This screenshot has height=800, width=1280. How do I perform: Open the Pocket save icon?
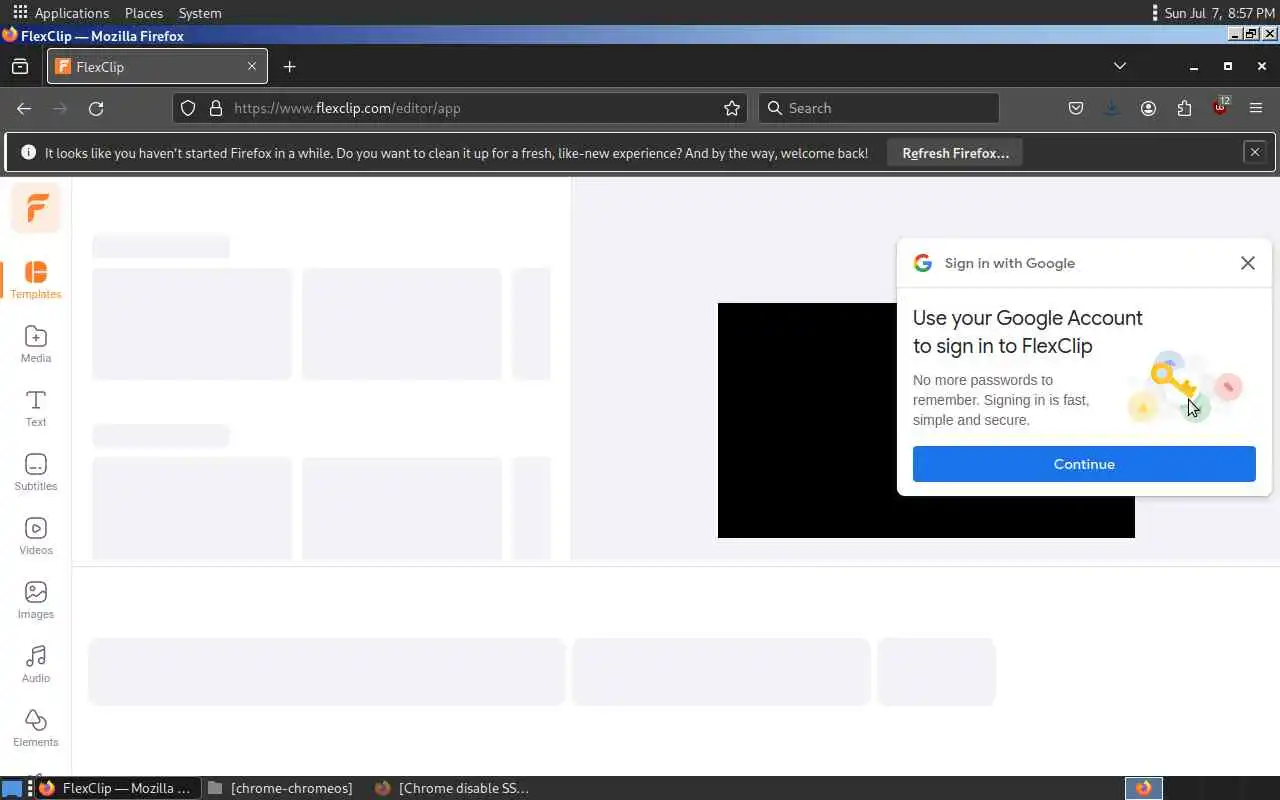pos(1076,108)
